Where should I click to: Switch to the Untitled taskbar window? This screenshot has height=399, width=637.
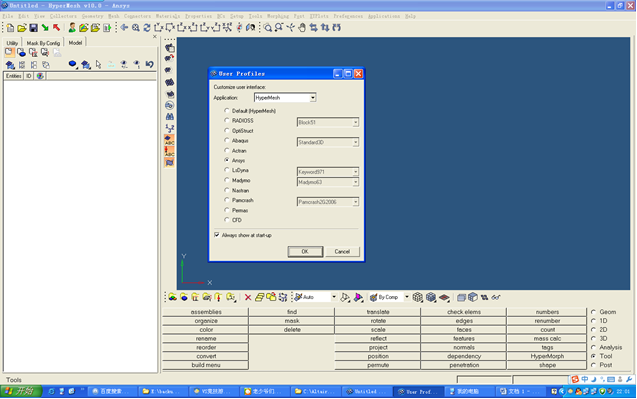(x=366, y=391)
